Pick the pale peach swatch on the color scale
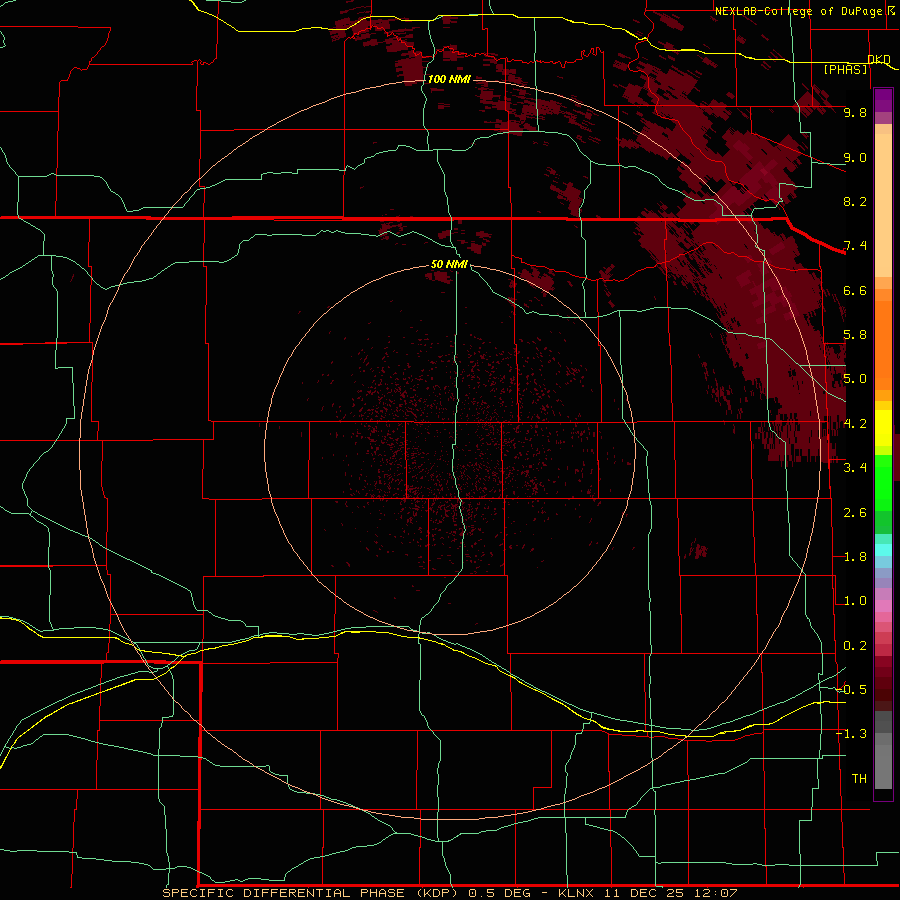Image resolution: width=900 pixels, height=900 pixels. [x=883, y=205]
